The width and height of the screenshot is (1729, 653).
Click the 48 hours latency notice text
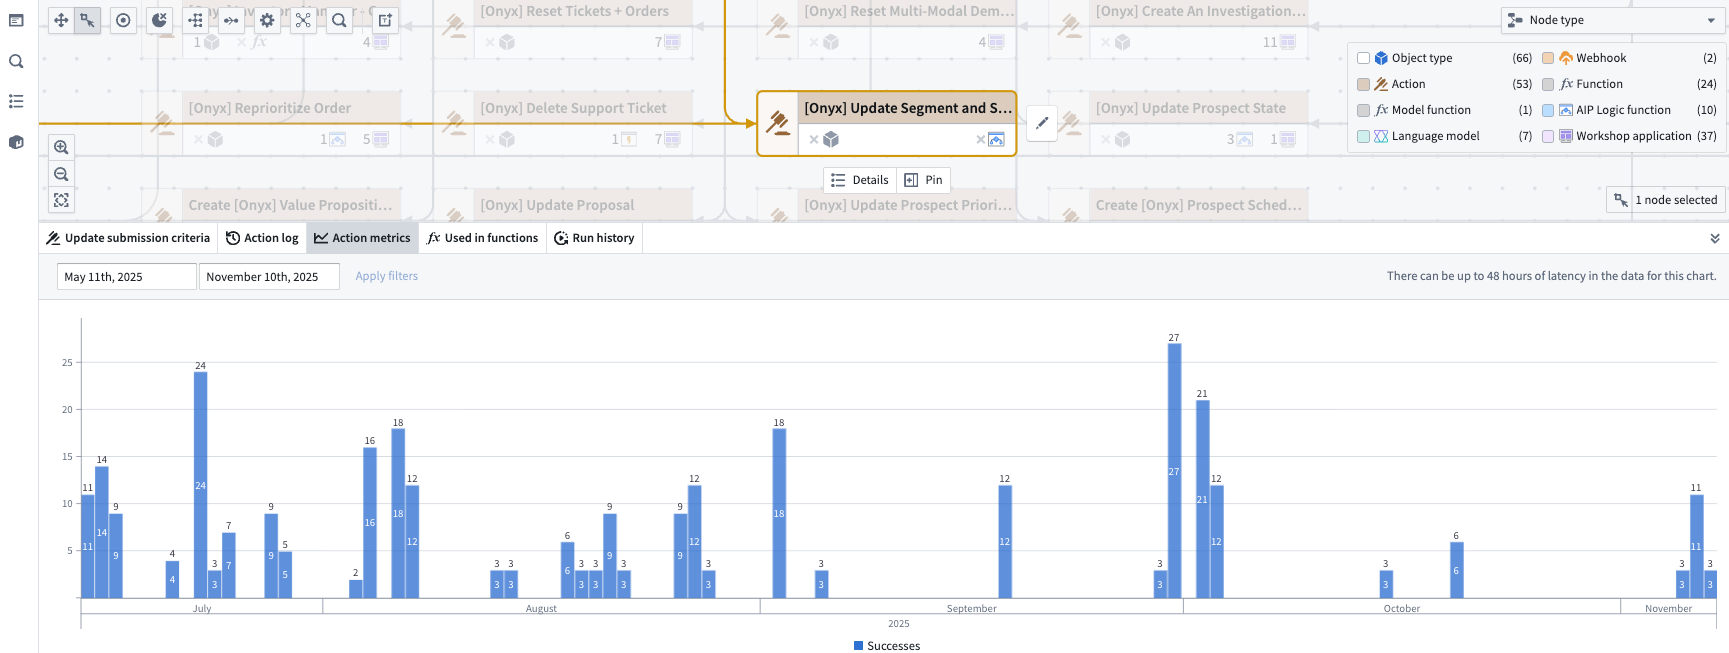tap(1551, 276)
